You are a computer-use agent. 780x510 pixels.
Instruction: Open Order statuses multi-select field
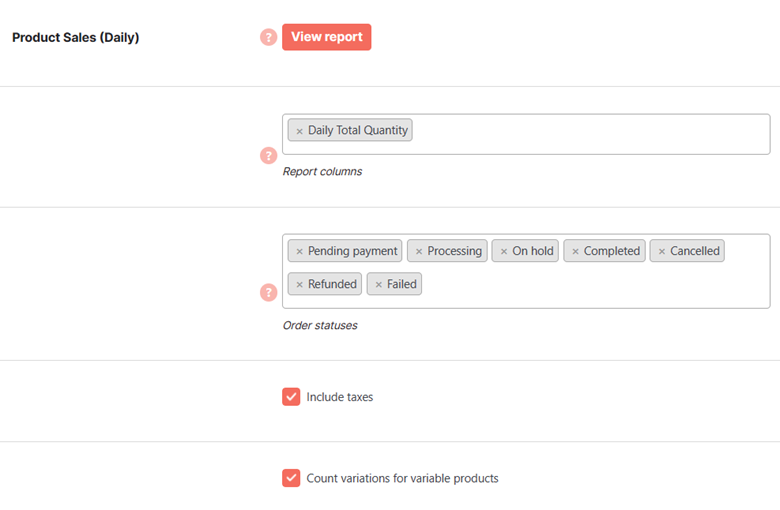point(526,271)
